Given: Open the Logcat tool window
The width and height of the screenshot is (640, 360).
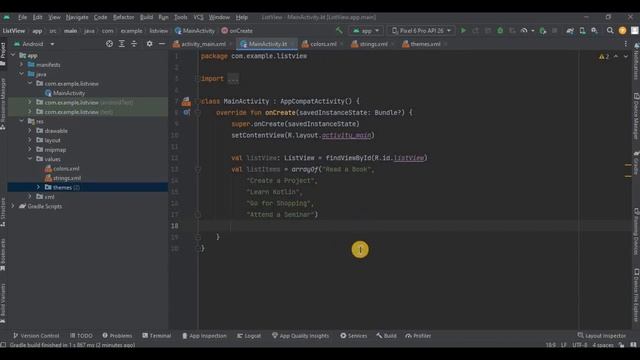Looking at the screenshot, I should click(x=249, y=336).
